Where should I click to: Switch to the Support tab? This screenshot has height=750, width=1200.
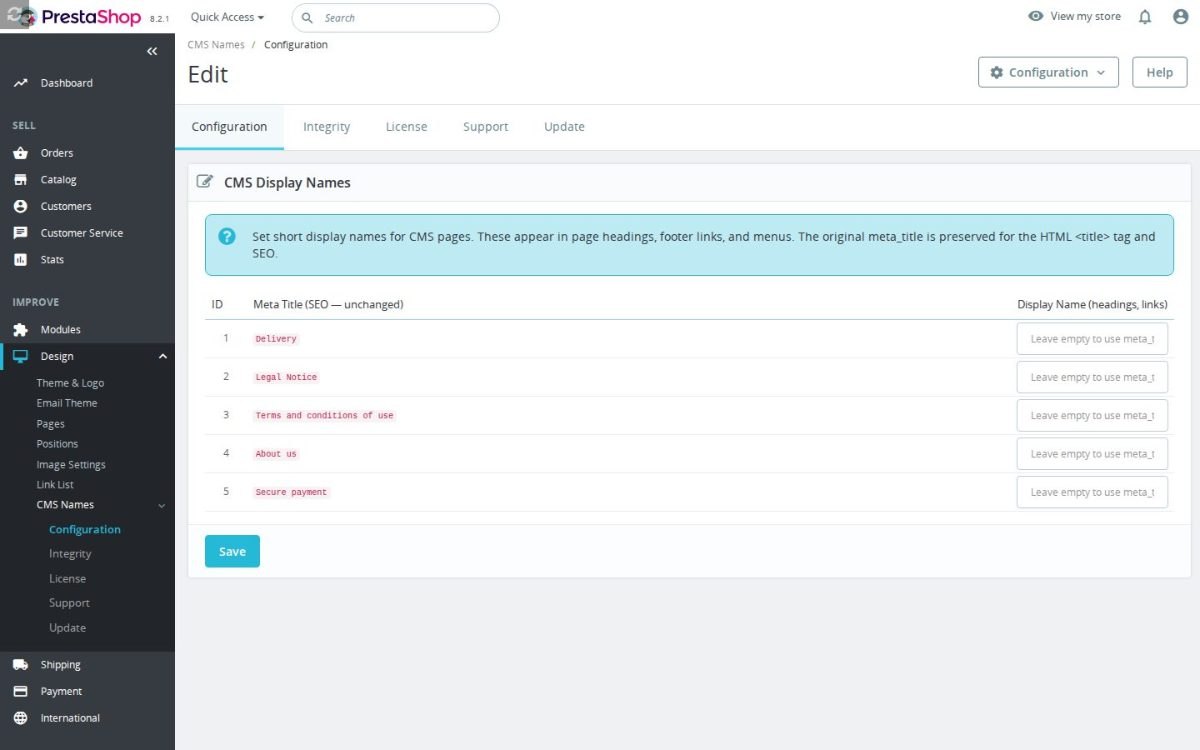[485, 127]
